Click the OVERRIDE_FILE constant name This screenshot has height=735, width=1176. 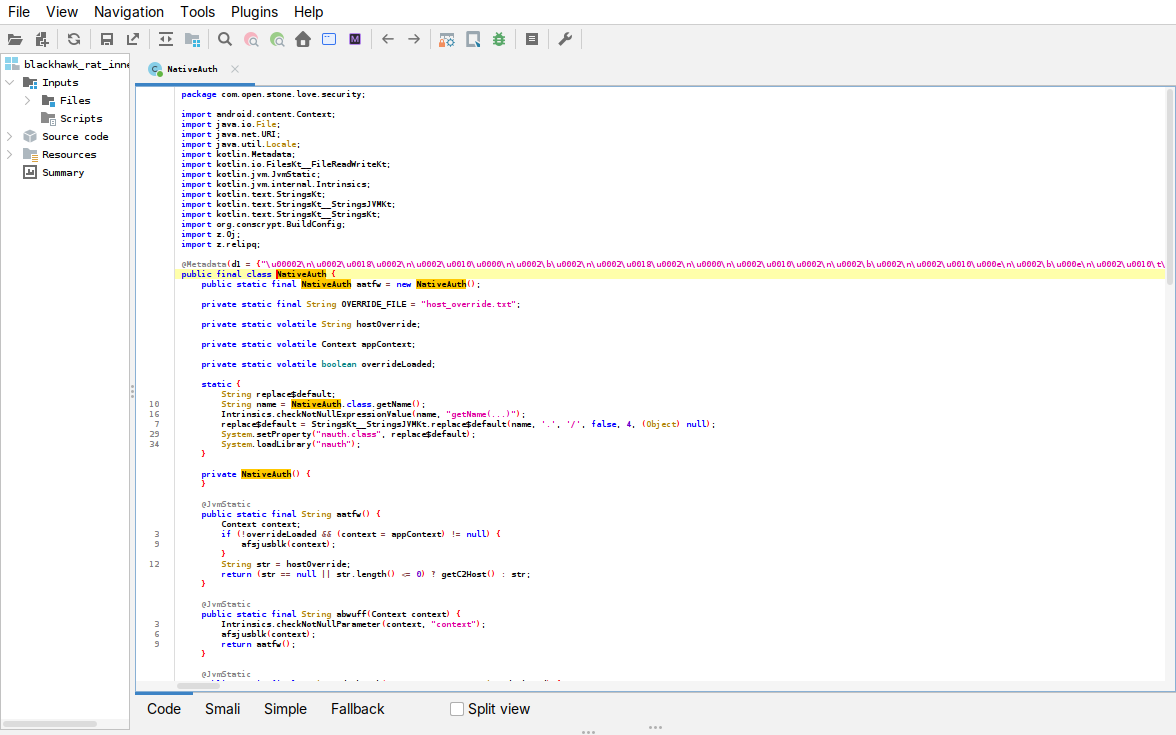(374, 304)
